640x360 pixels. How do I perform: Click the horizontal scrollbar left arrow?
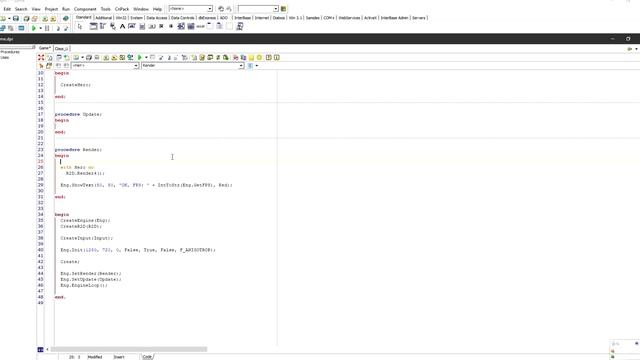[x=47, y=349]
